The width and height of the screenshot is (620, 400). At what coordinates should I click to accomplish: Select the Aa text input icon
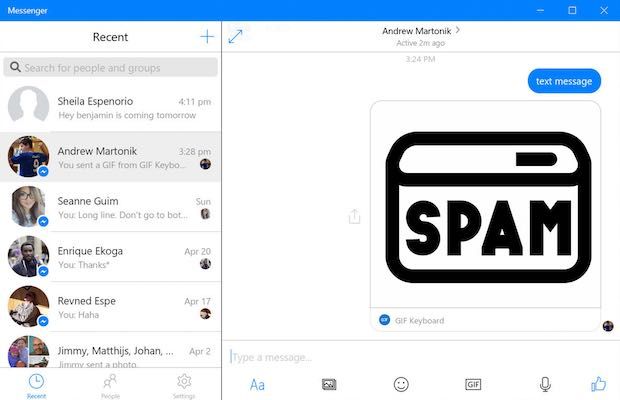[257, 385]
